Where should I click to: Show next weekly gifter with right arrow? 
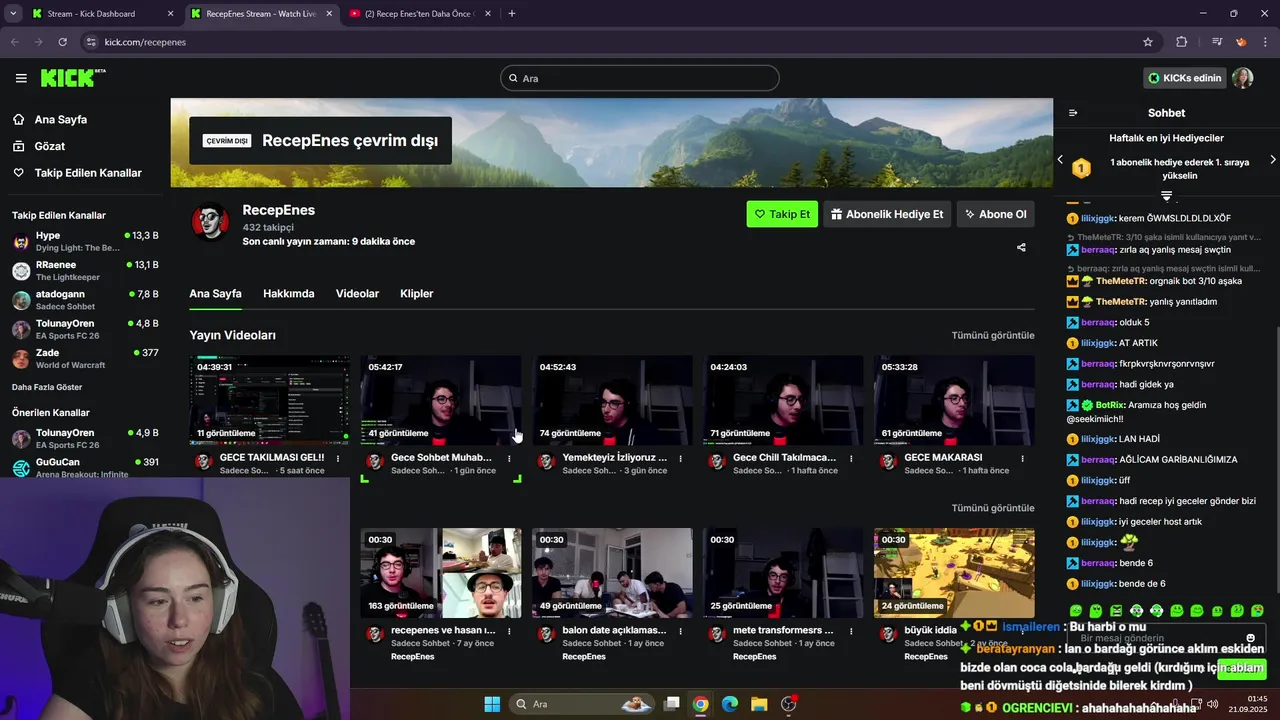(x=1272, y=160)
